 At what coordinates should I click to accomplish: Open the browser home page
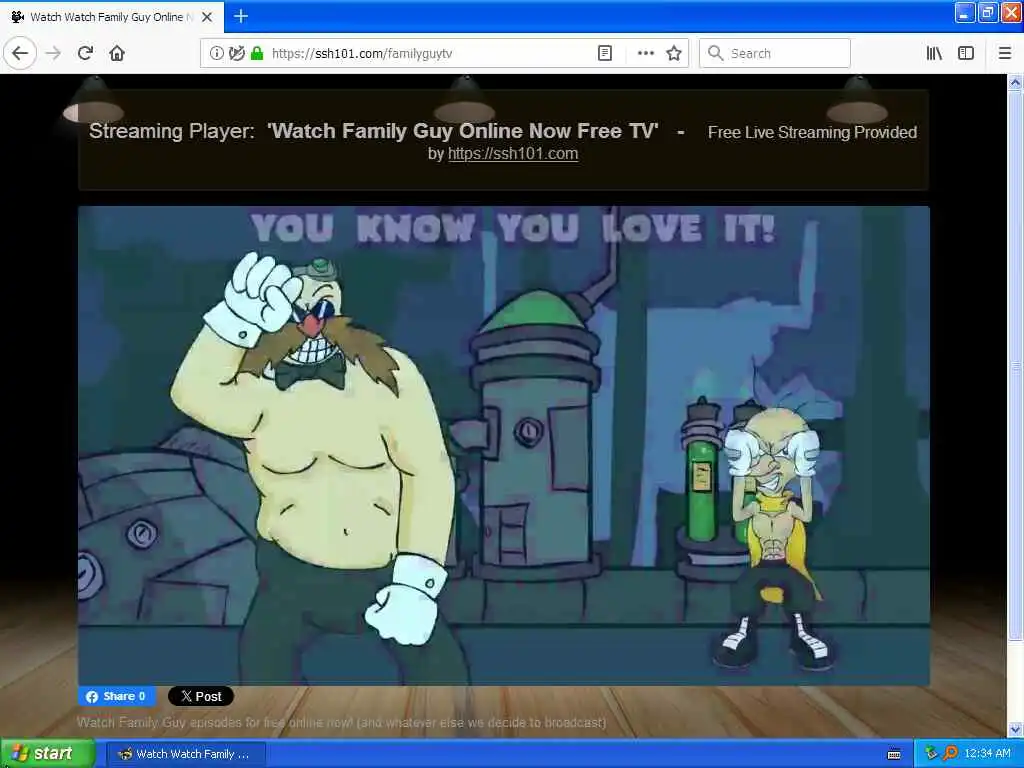(x=117, y=54)
